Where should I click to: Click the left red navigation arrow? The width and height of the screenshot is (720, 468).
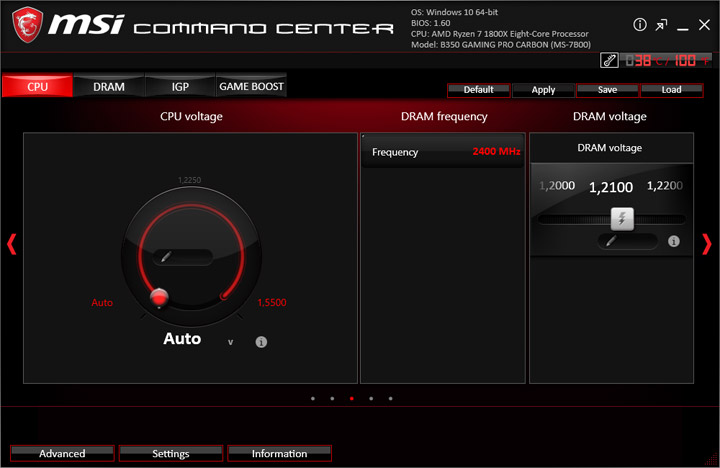[x=12, y=244]
